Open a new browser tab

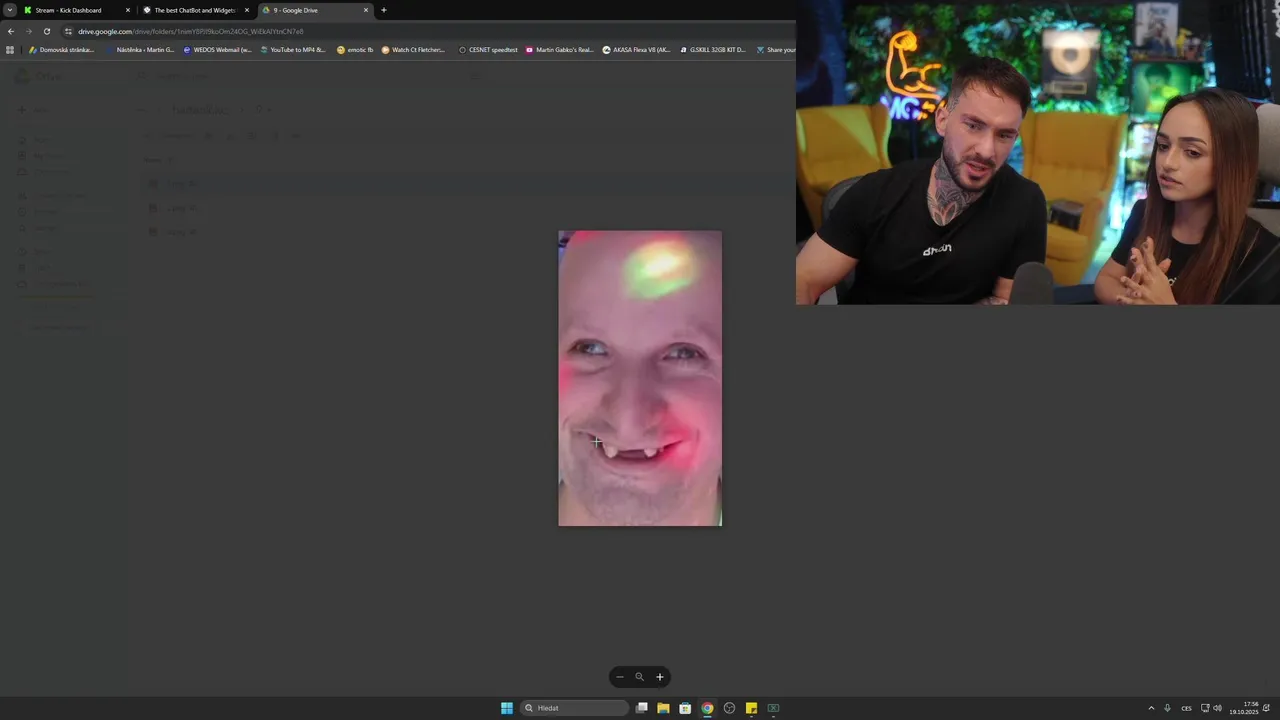[384, 10]
